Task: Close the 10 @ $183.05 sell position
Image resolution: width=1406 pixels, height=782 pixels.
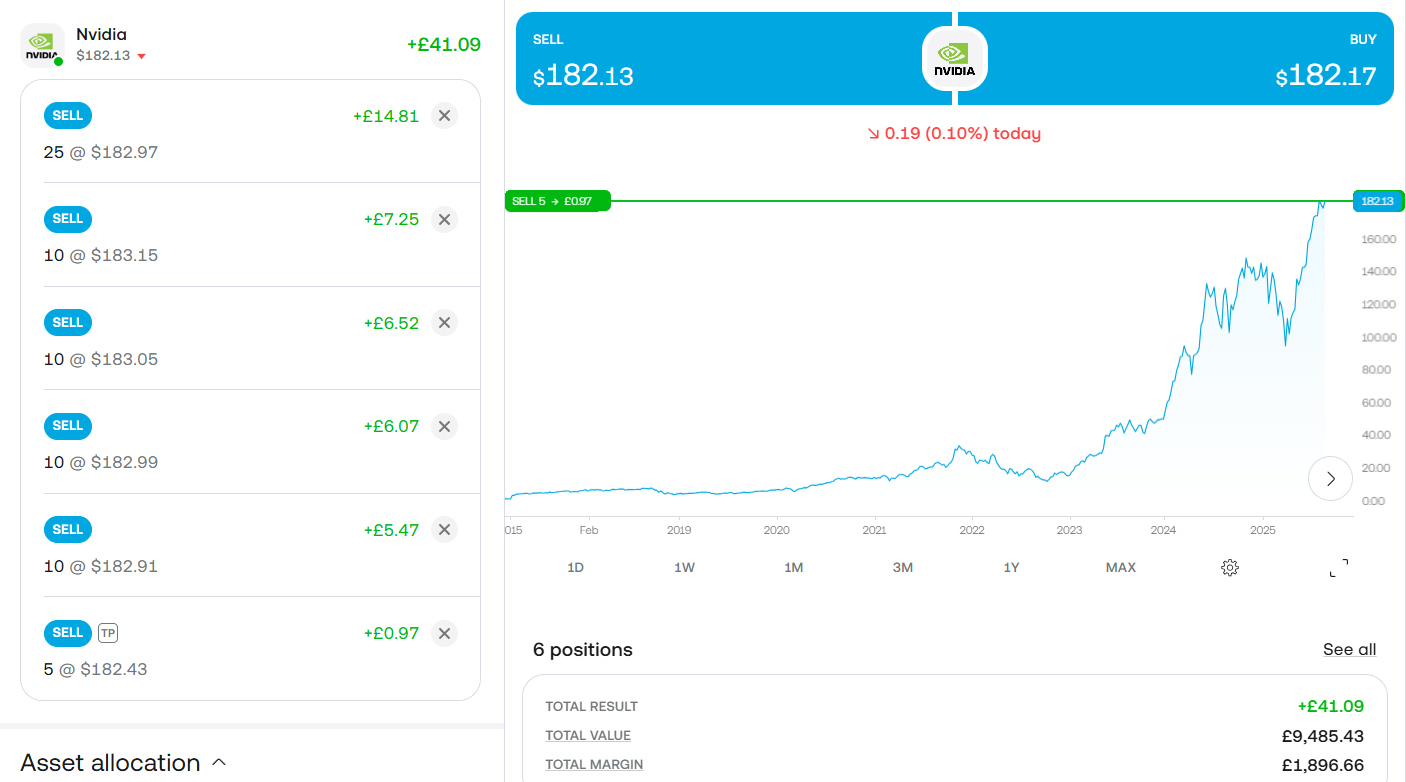Action: point(445,323)
